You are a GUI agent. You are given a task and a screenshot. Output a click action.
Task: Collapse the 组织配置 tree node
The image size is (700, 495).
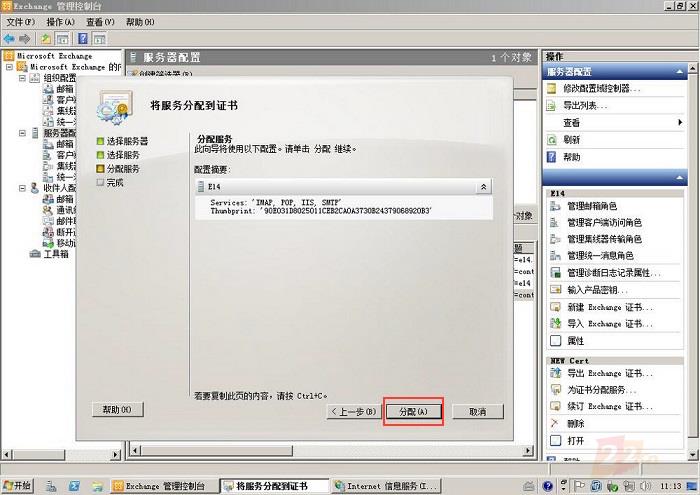click(22, 78)
